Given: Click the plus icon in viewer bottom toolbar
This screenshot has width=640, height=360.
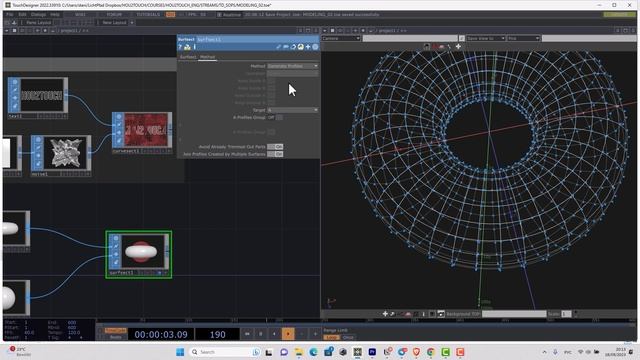Looking at the screenshot, I should click(x=385, y=314).
